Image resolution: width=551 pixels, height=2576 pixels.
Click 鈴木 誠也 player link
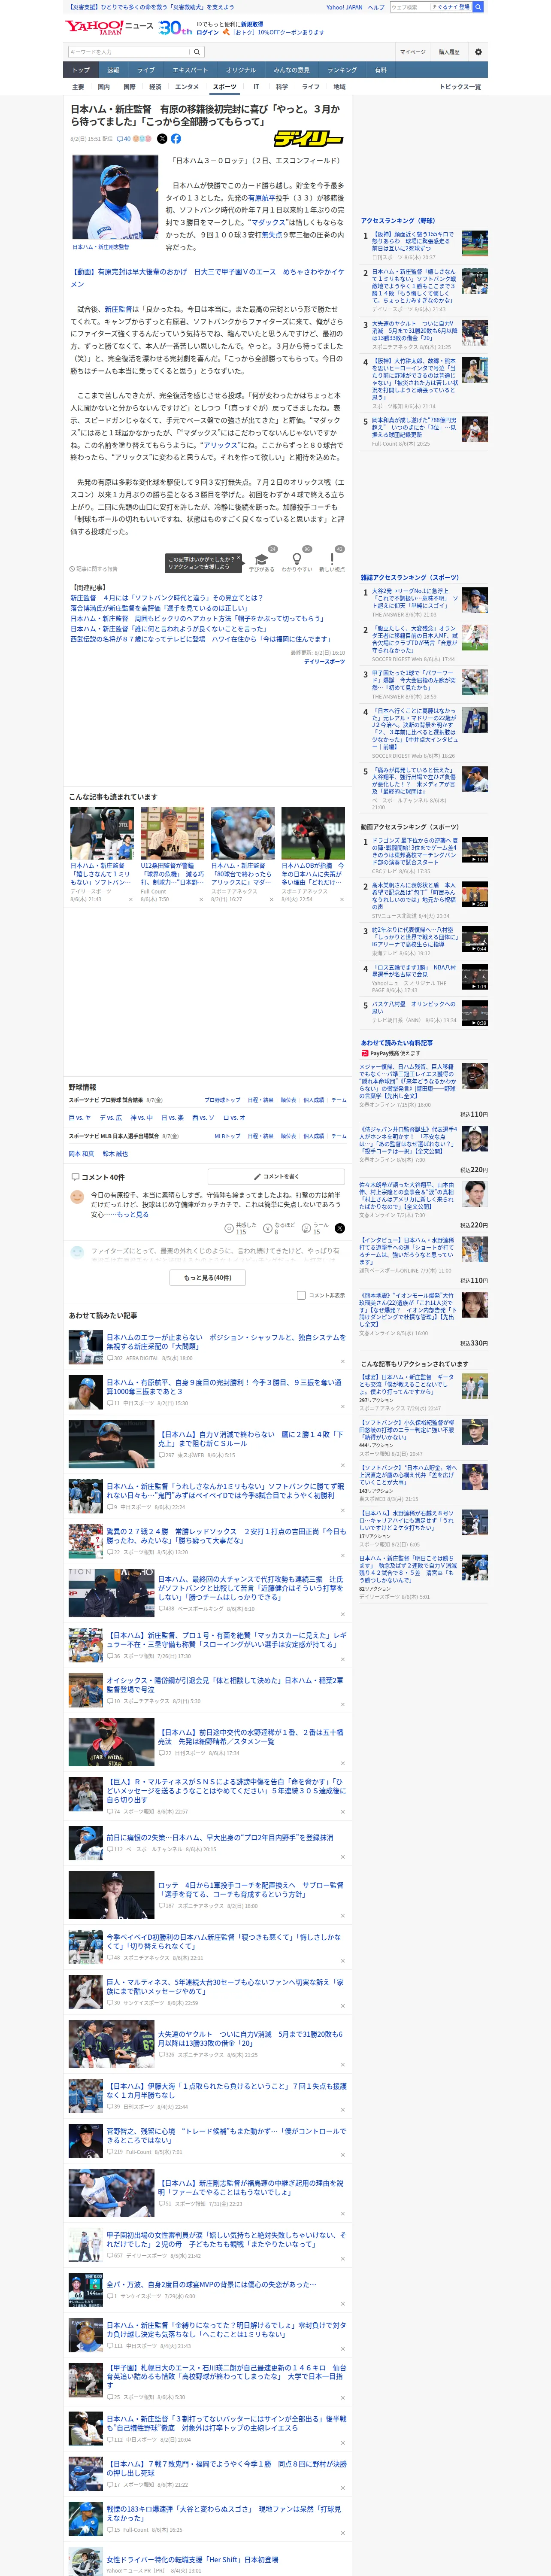click(x=115, y=1154)
